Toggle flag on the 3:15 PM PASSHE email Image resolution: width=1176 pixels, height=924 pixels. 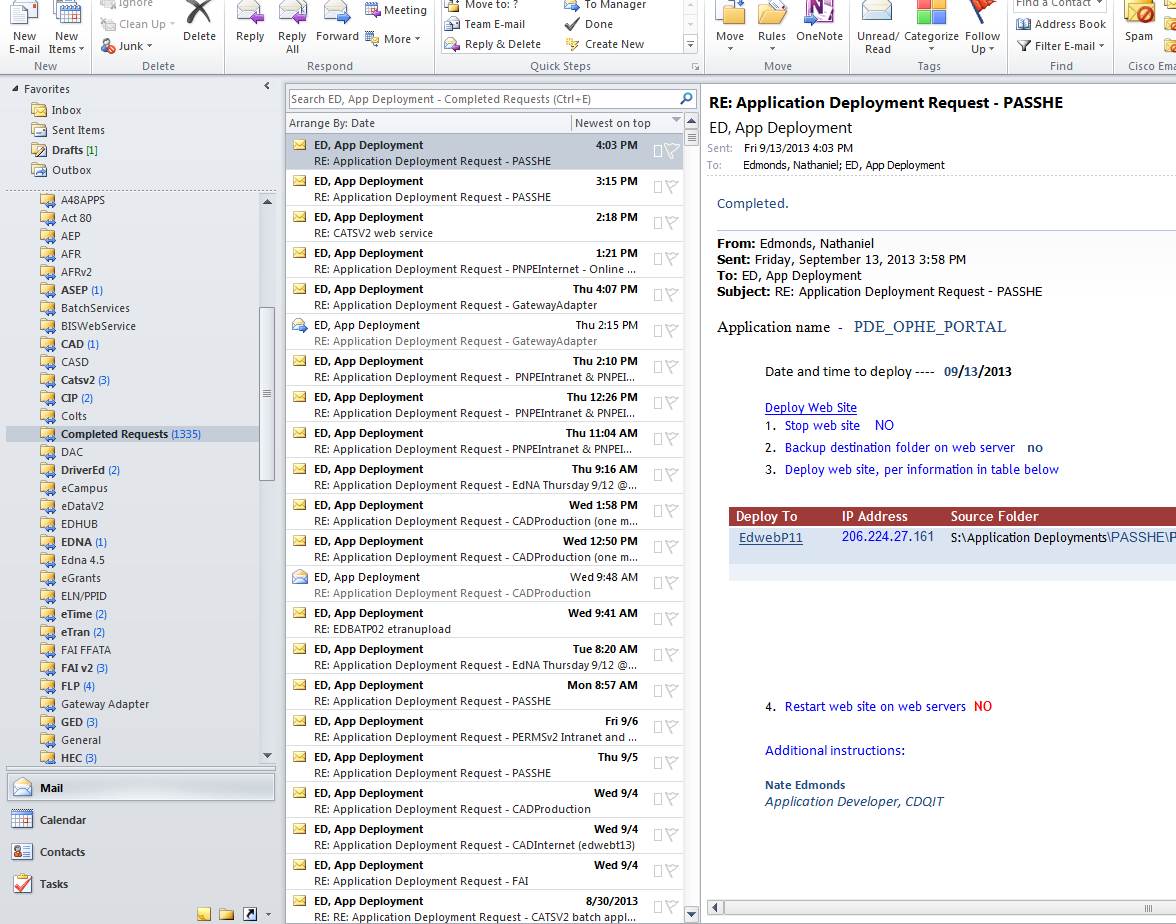pyautogui.click(x=672, y=187)
